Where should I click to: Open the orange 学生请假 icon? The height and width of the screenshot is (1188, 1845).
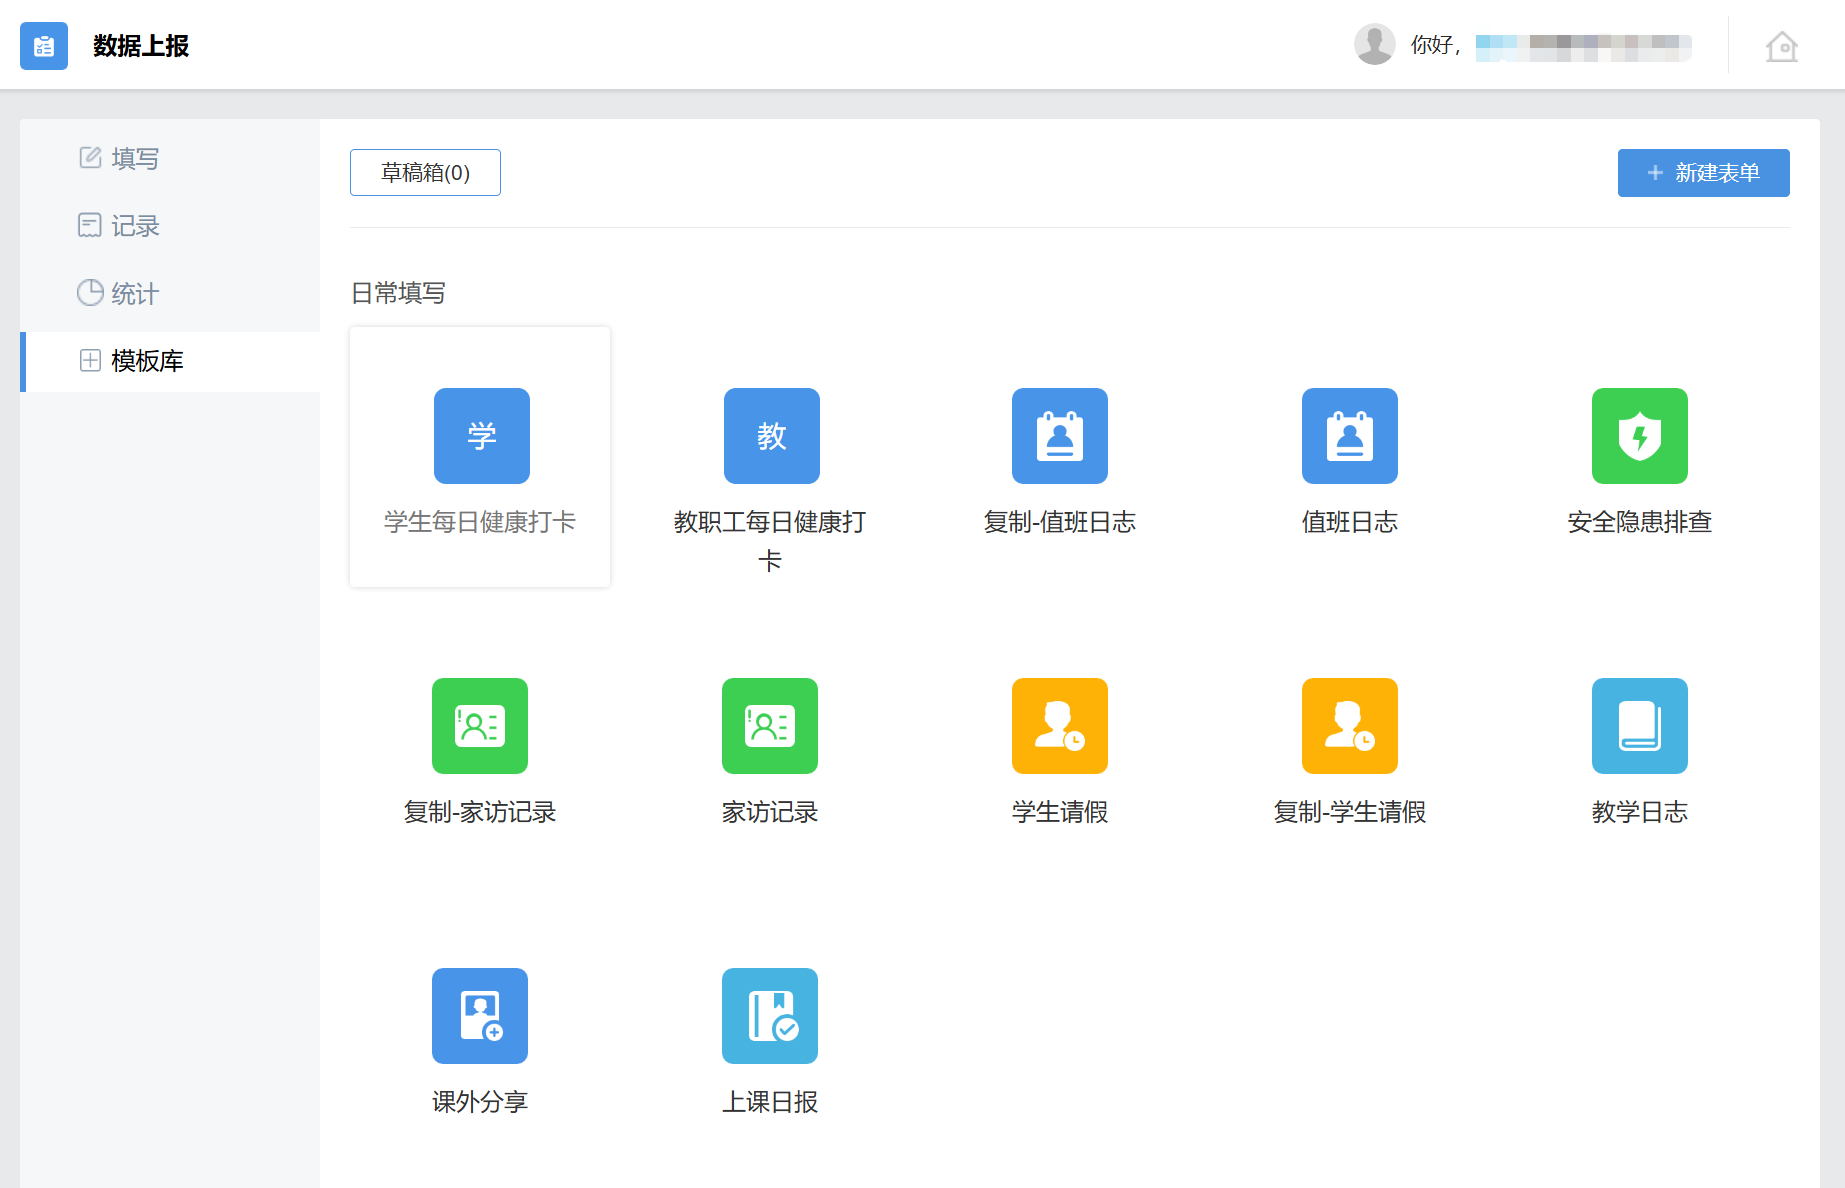(x=1059, y=726)
